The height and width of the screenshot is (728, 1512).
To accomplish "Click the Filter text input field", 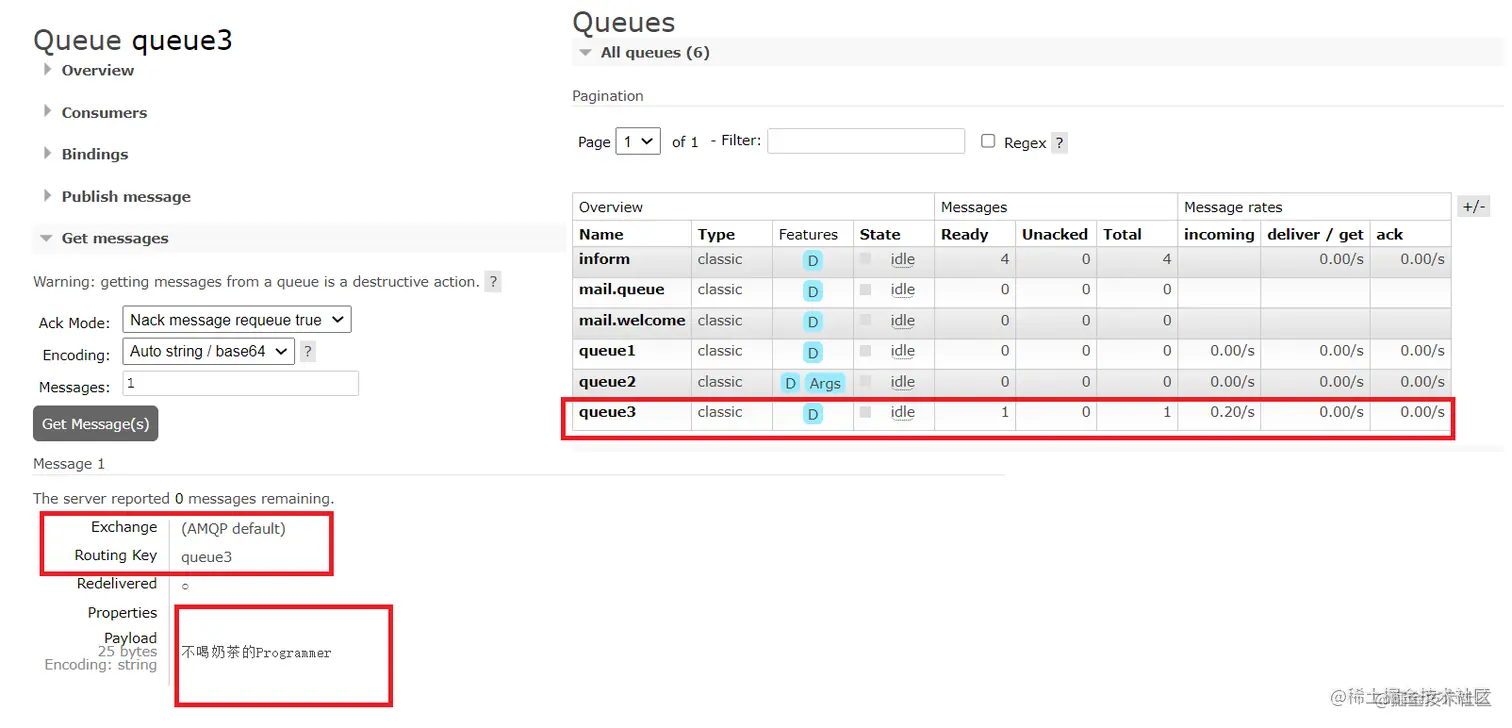I will pyautogui.click(x=866, y=140).
